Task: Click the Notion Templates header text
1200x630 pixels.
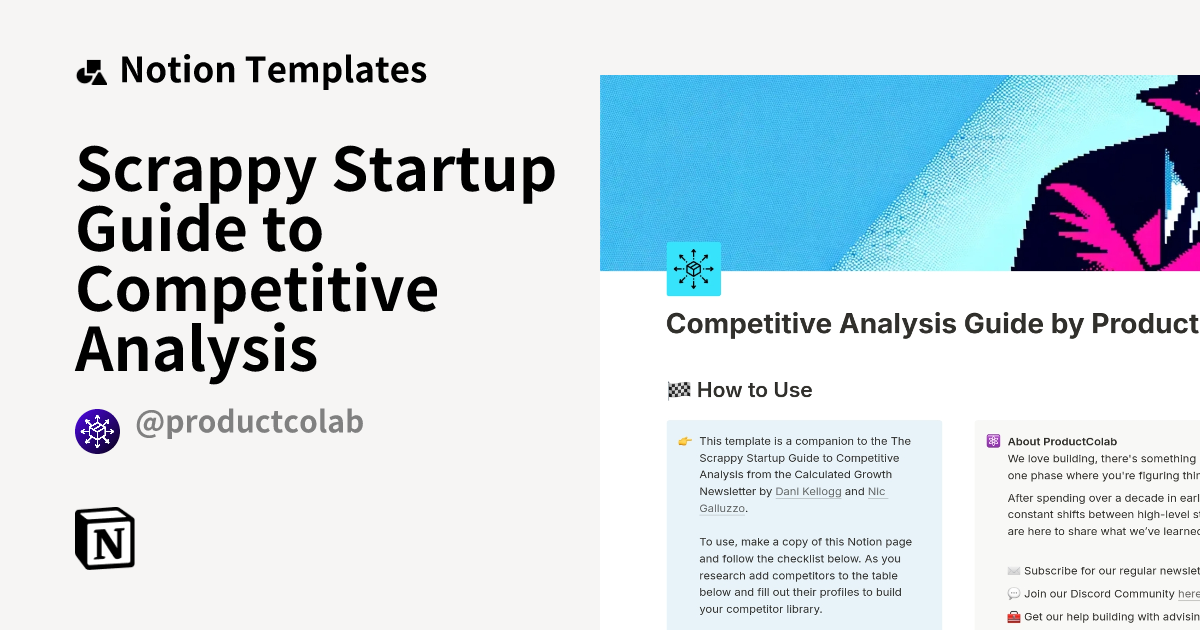Action: (273, 69)
